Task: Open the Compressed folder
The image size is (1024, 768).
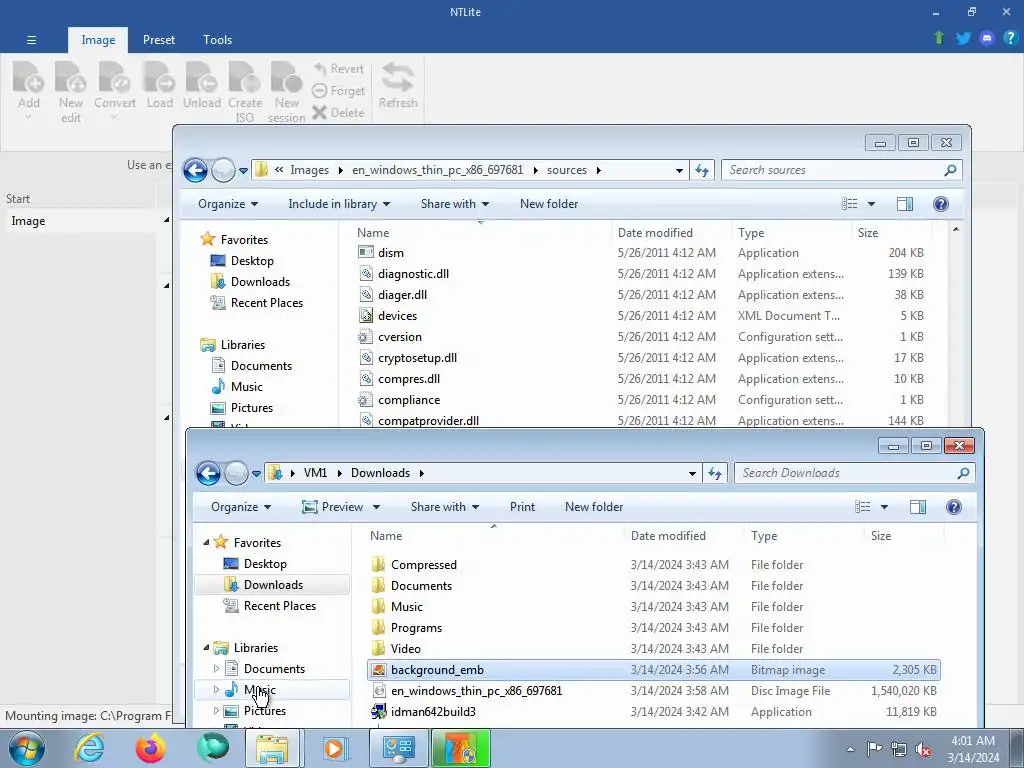Action: pos(424,565)
